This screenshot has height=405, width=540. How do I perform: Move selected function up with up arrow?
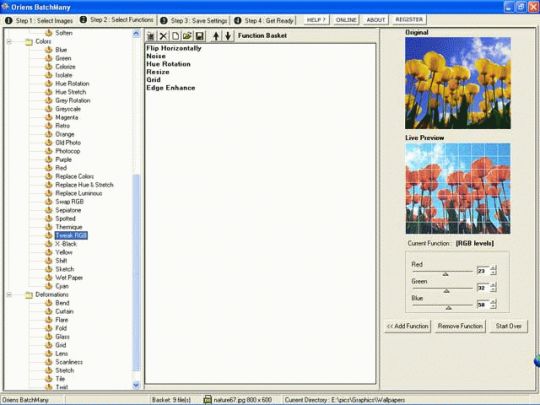pyautogui.click(x=216, y=36)
